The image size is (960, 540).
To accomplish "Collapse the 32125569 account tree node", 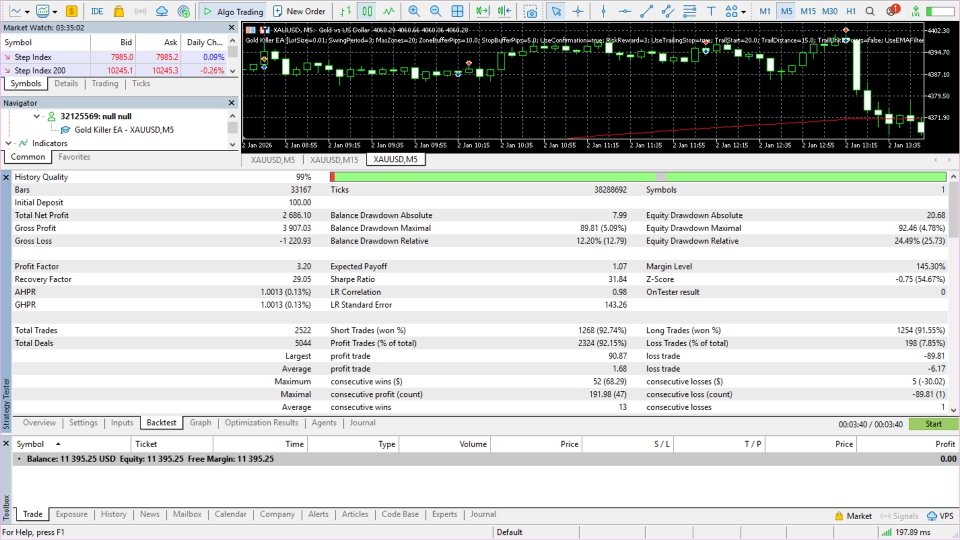I will coord(37,116).
